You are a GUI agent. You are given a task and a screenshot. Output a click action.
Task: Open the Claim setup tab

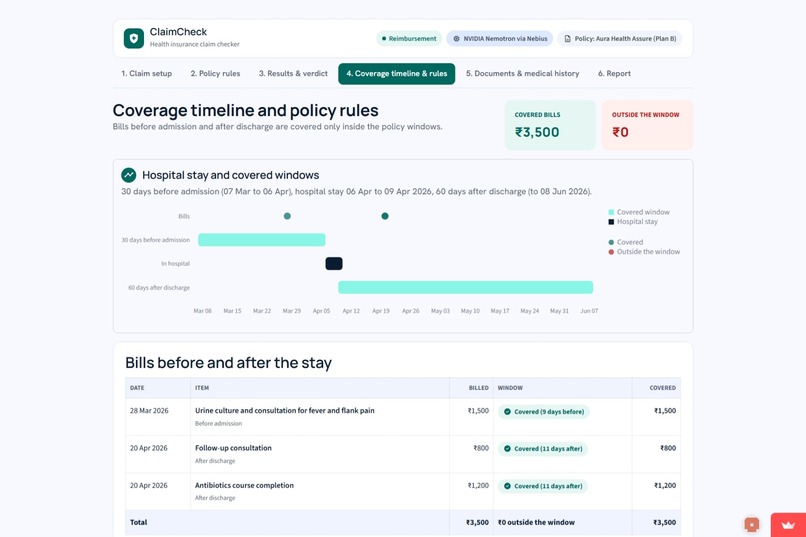[146, 73]
